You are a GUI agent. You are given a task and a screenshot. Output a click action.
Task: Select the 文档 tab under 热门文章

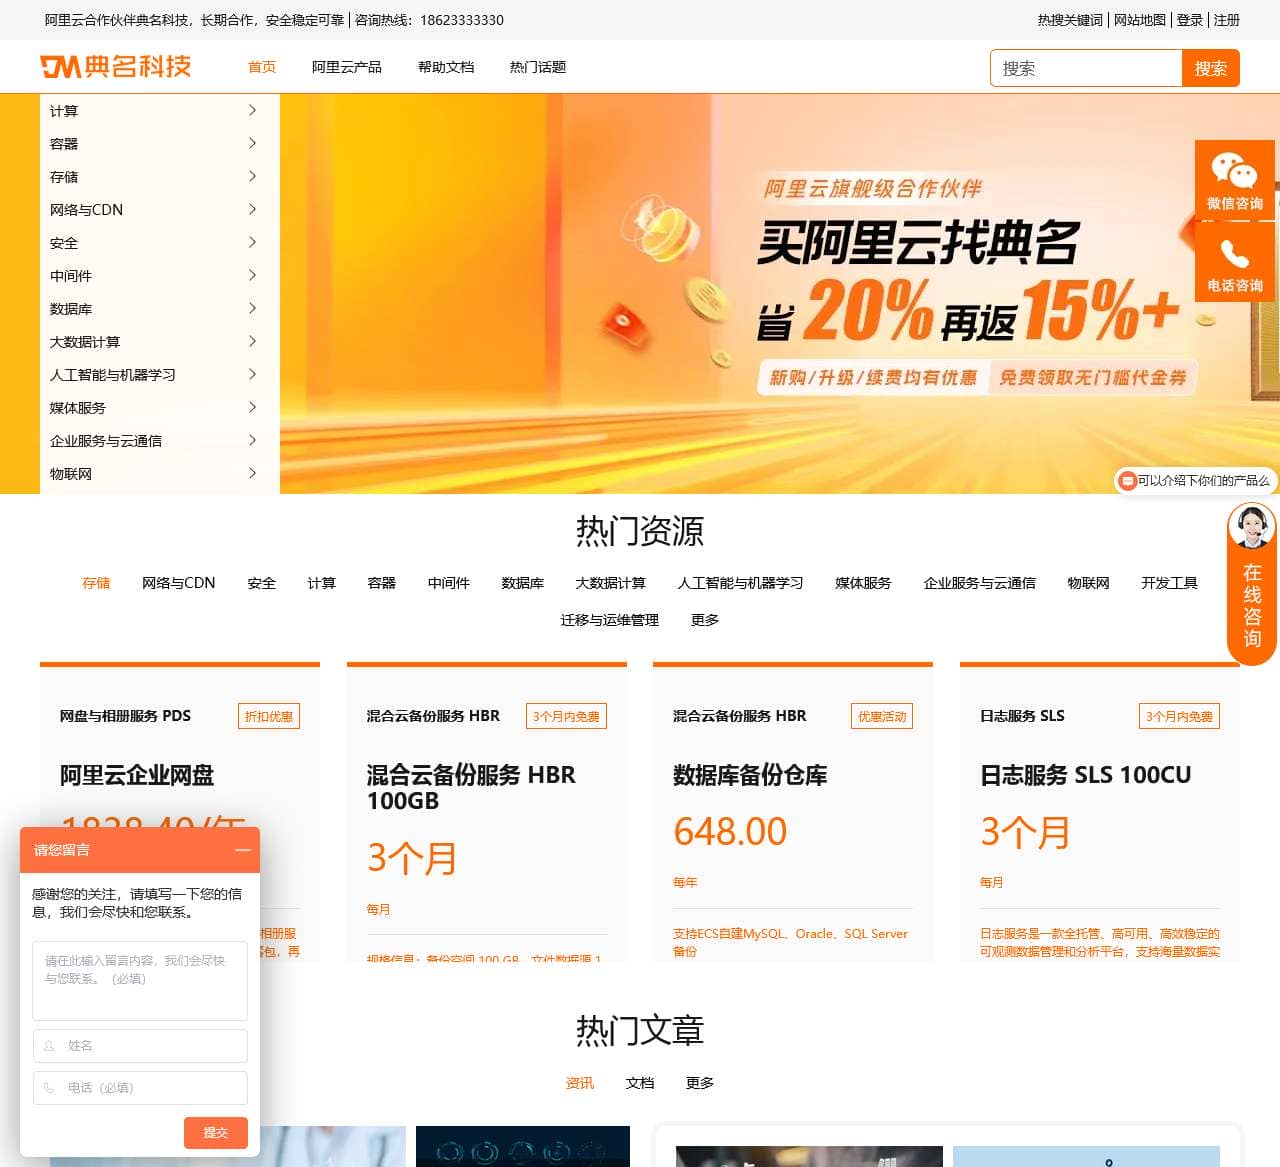click(x=640, y=1083)
